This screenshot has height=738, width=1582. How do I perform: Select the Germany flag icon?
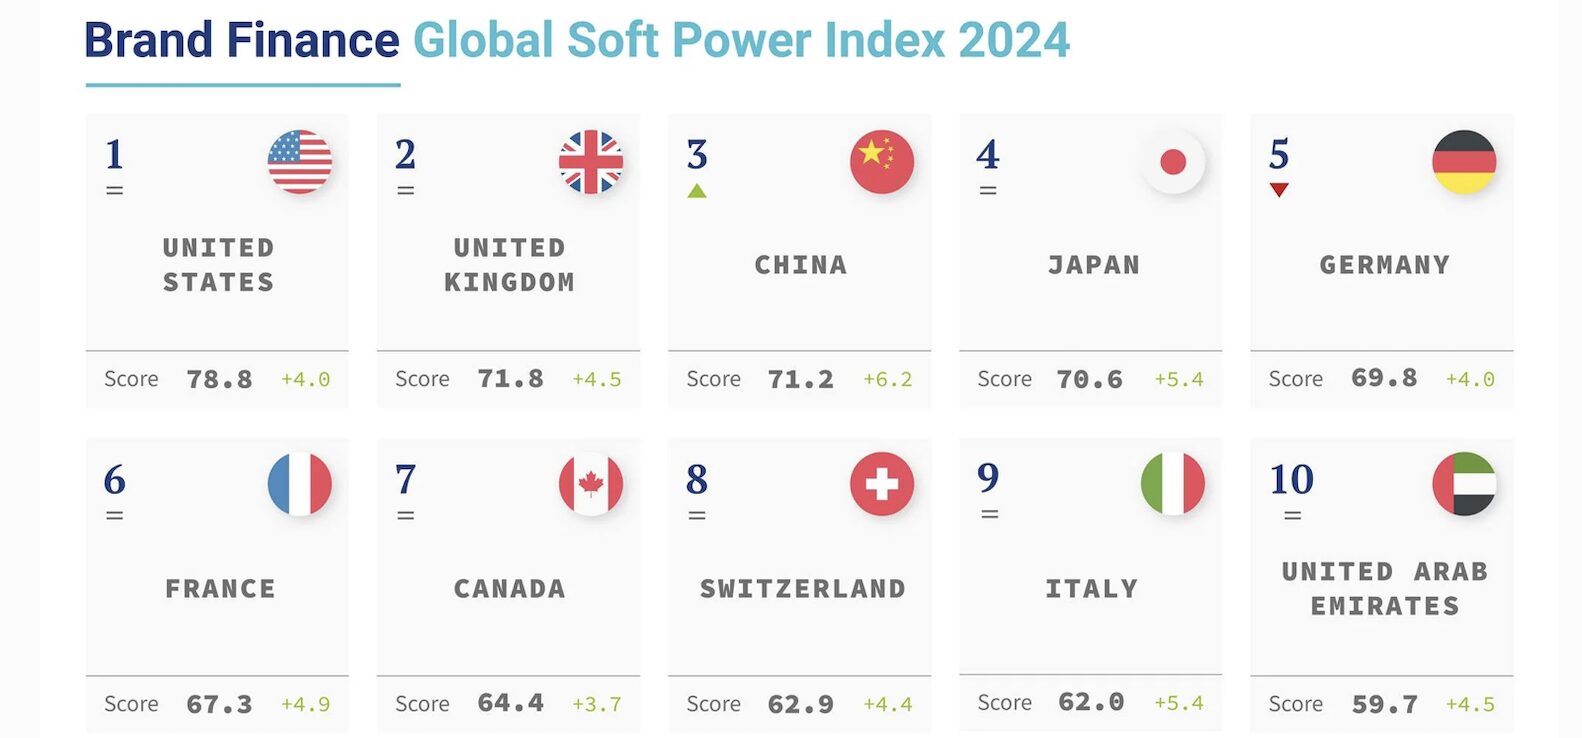[1464, 162]
